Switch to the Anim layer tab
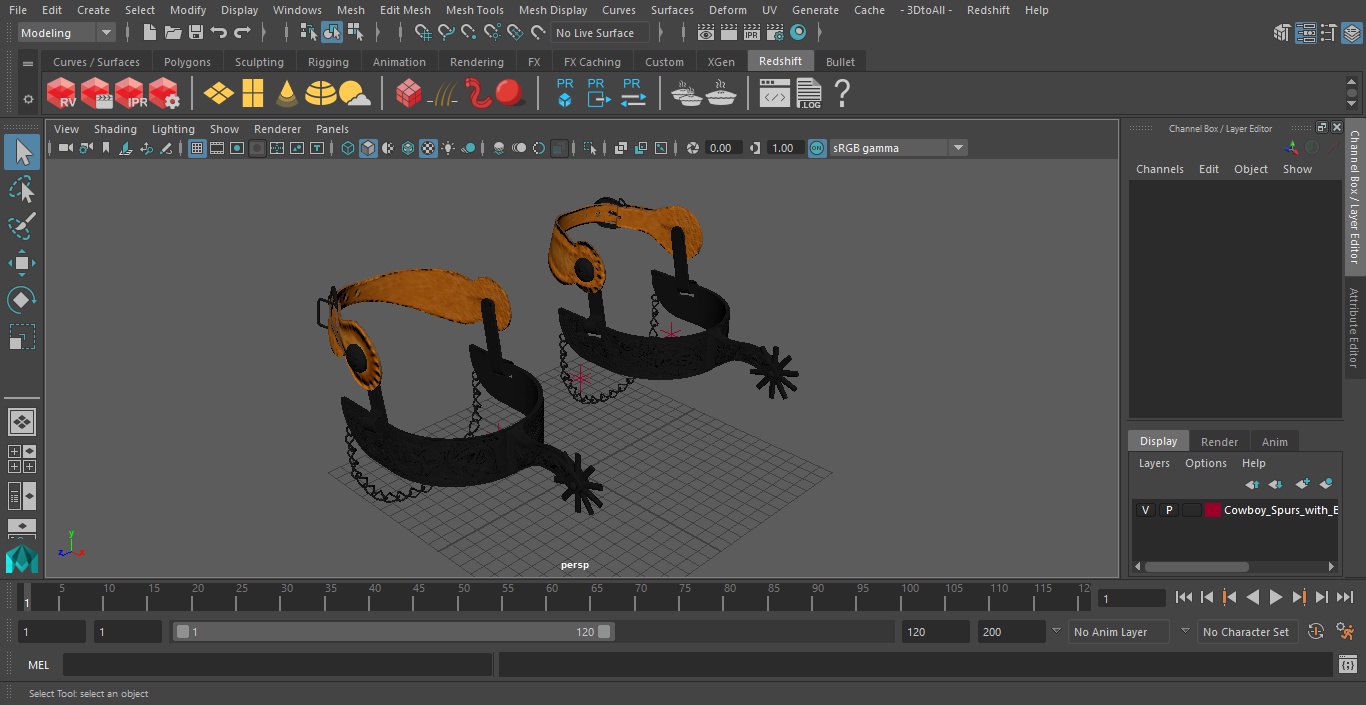The height and width of the screenshot is (705, 1366). [1274, 441]
